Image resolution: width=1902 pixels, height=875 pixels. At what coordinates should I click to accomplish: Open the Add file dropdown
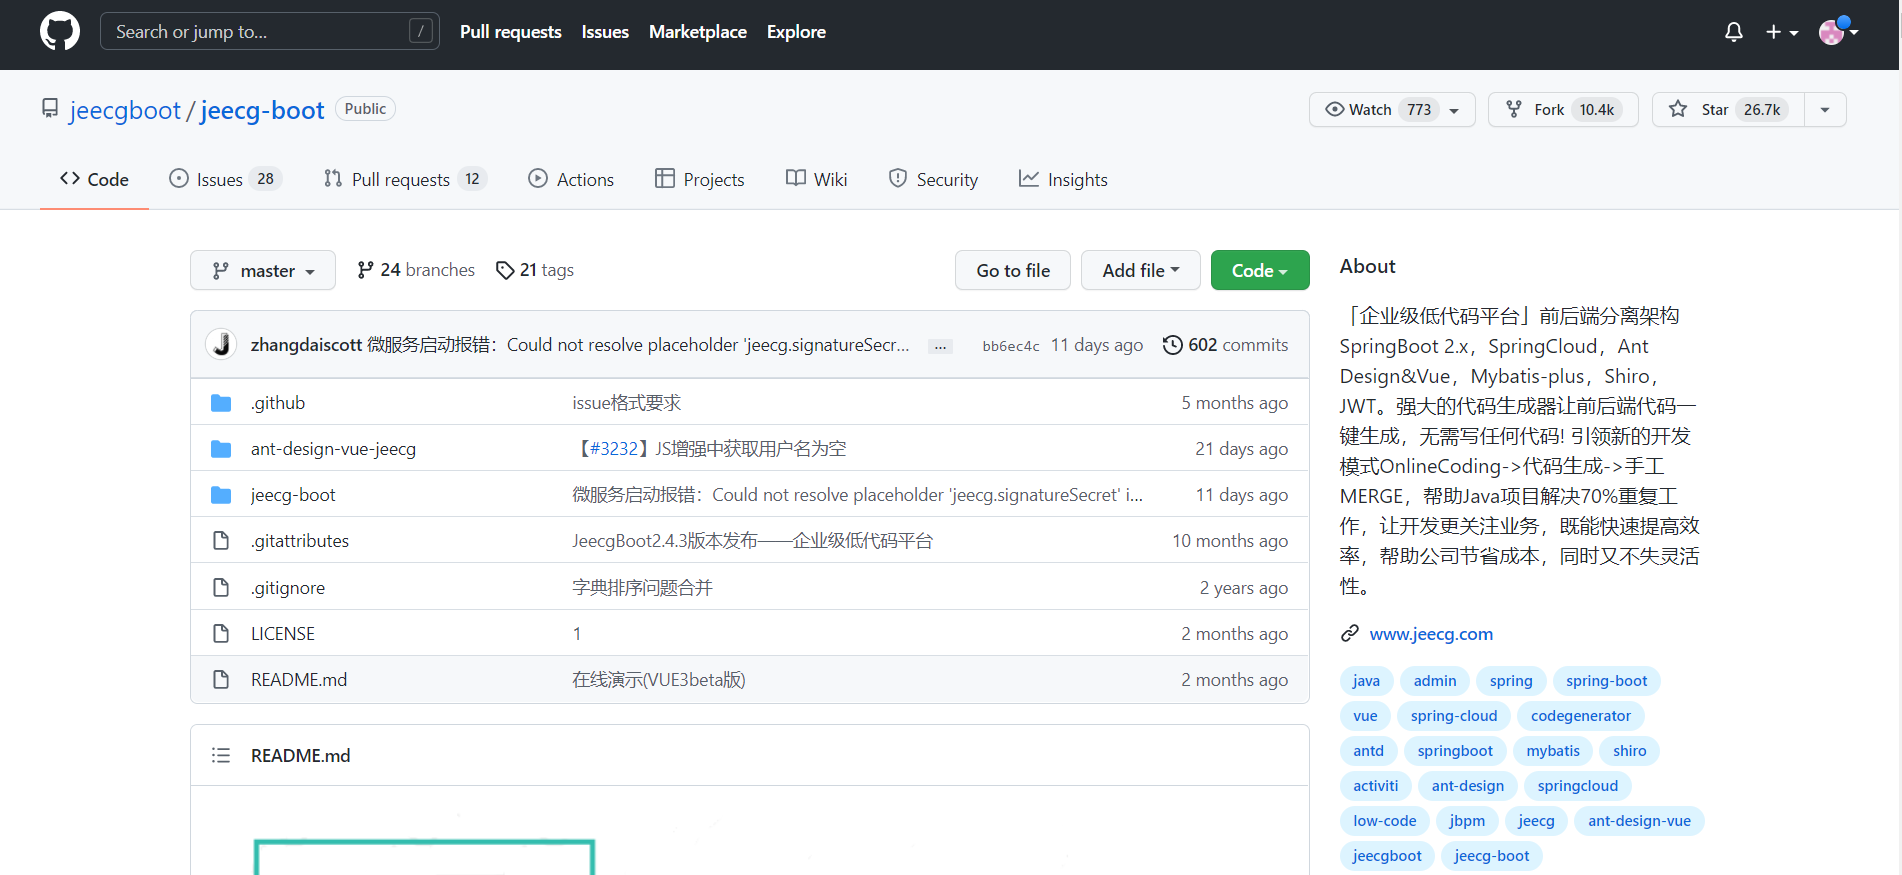[x=1141, y=270]
